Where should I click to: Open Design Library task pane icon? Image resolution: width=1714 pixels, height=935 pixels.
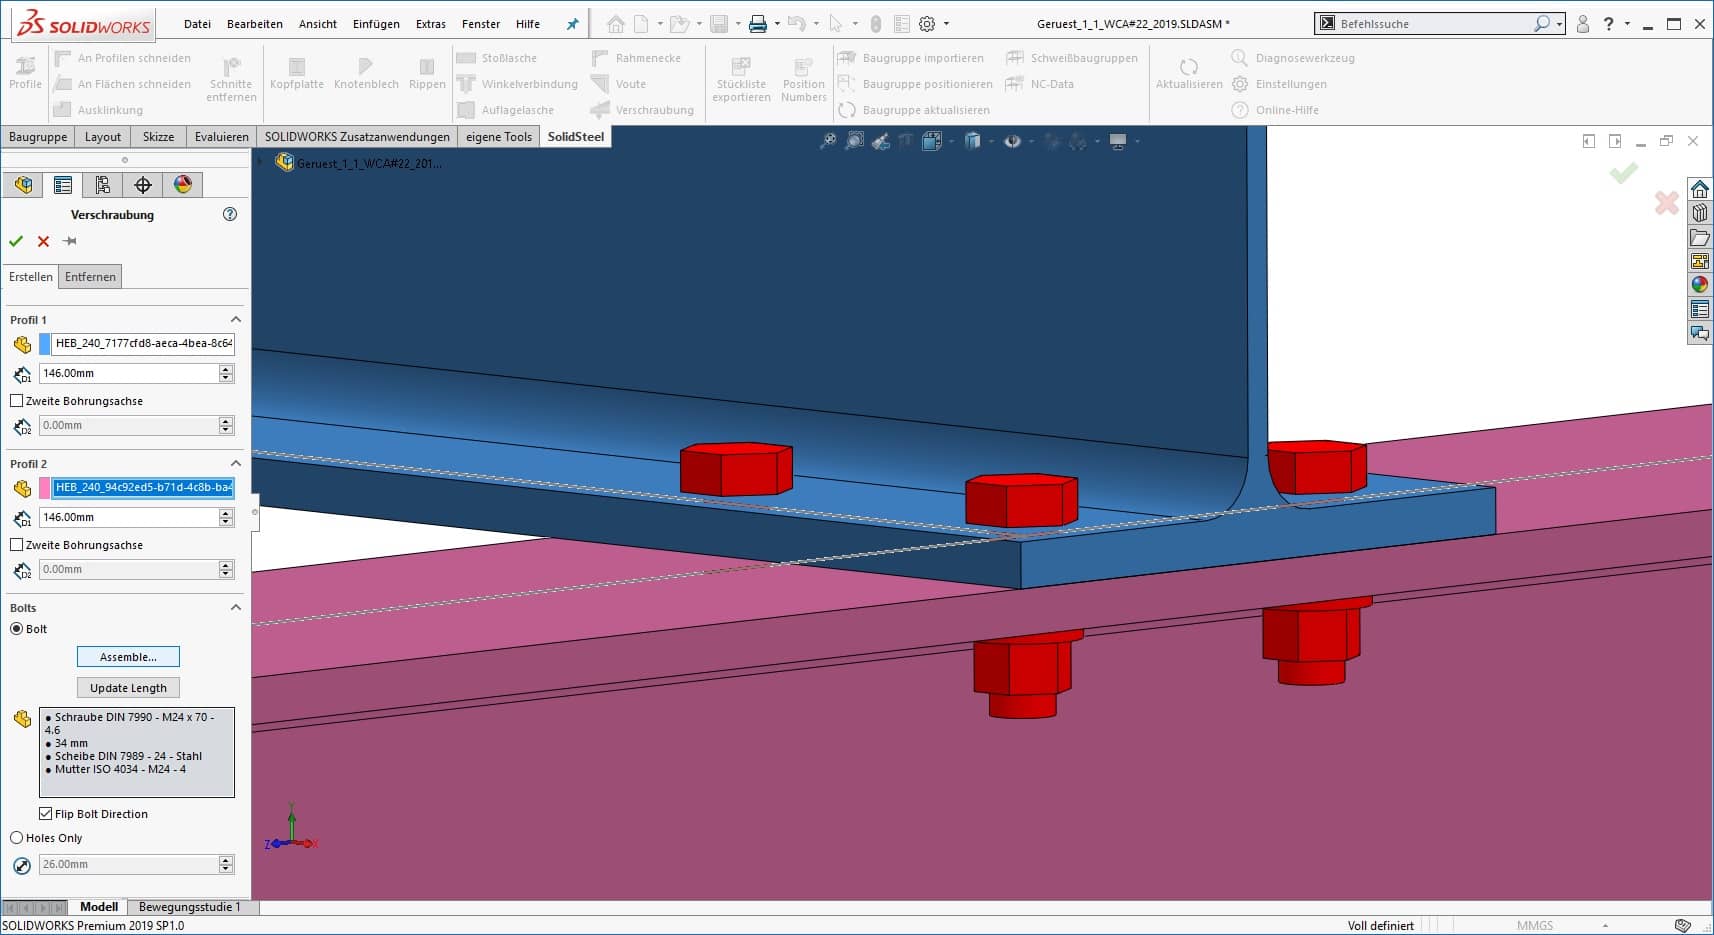click(x=1700, y=213)
